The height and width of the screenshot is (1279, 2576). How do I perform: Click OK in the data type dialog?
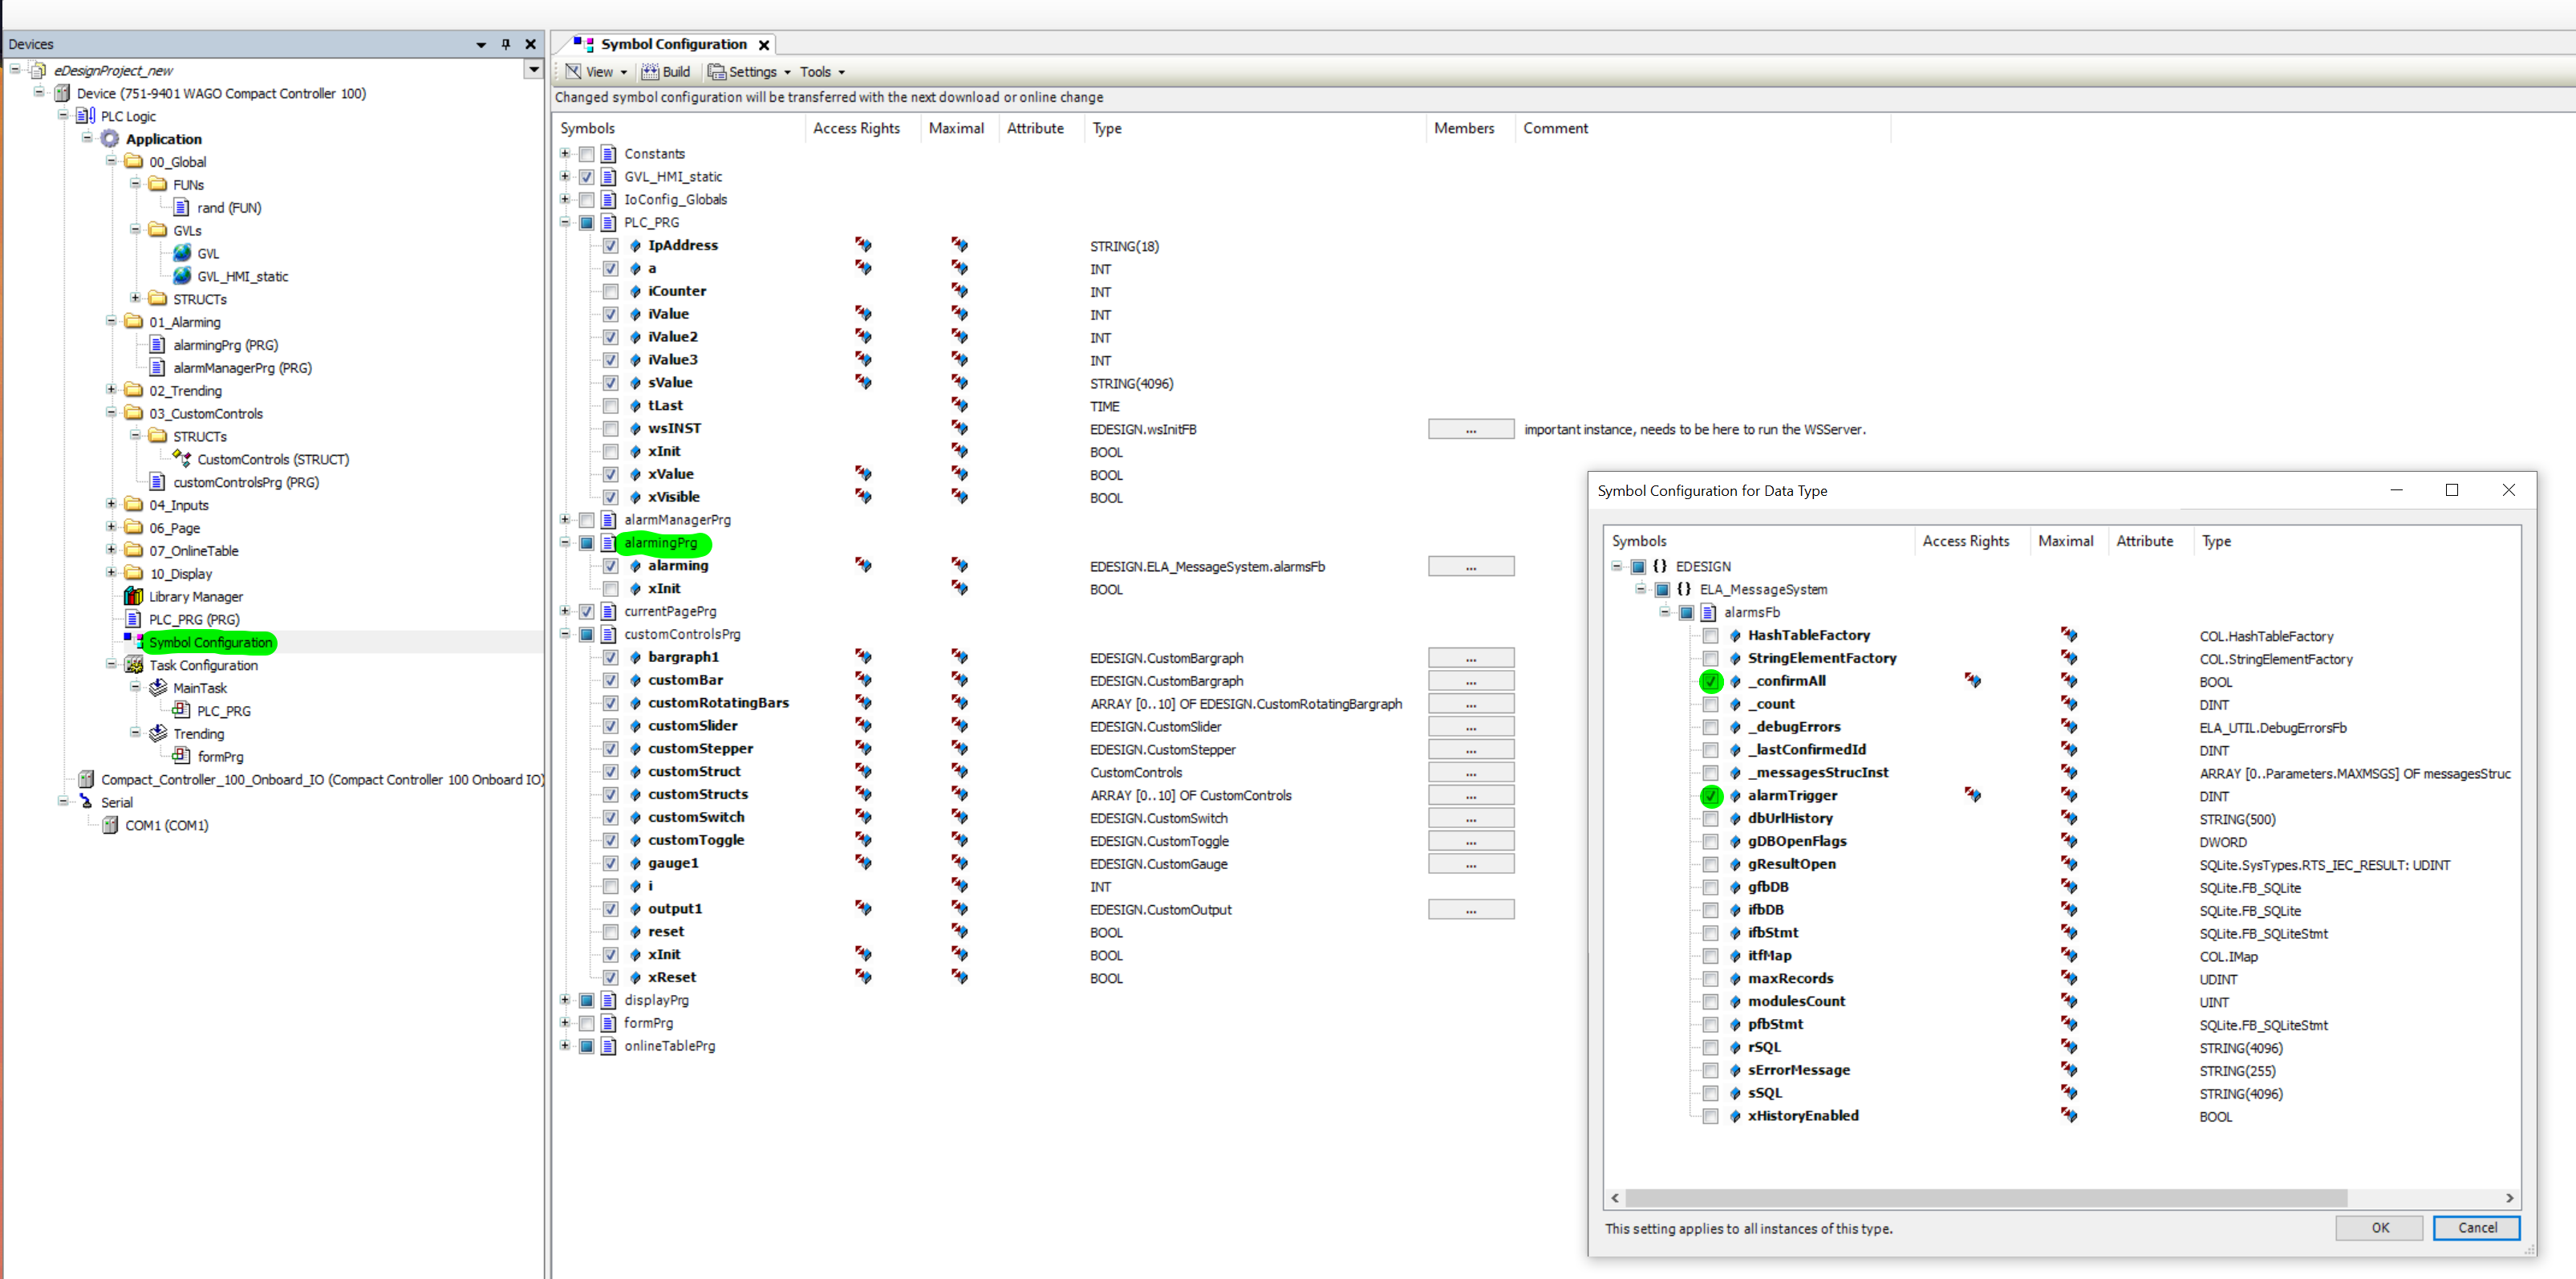point(2379,1228)
